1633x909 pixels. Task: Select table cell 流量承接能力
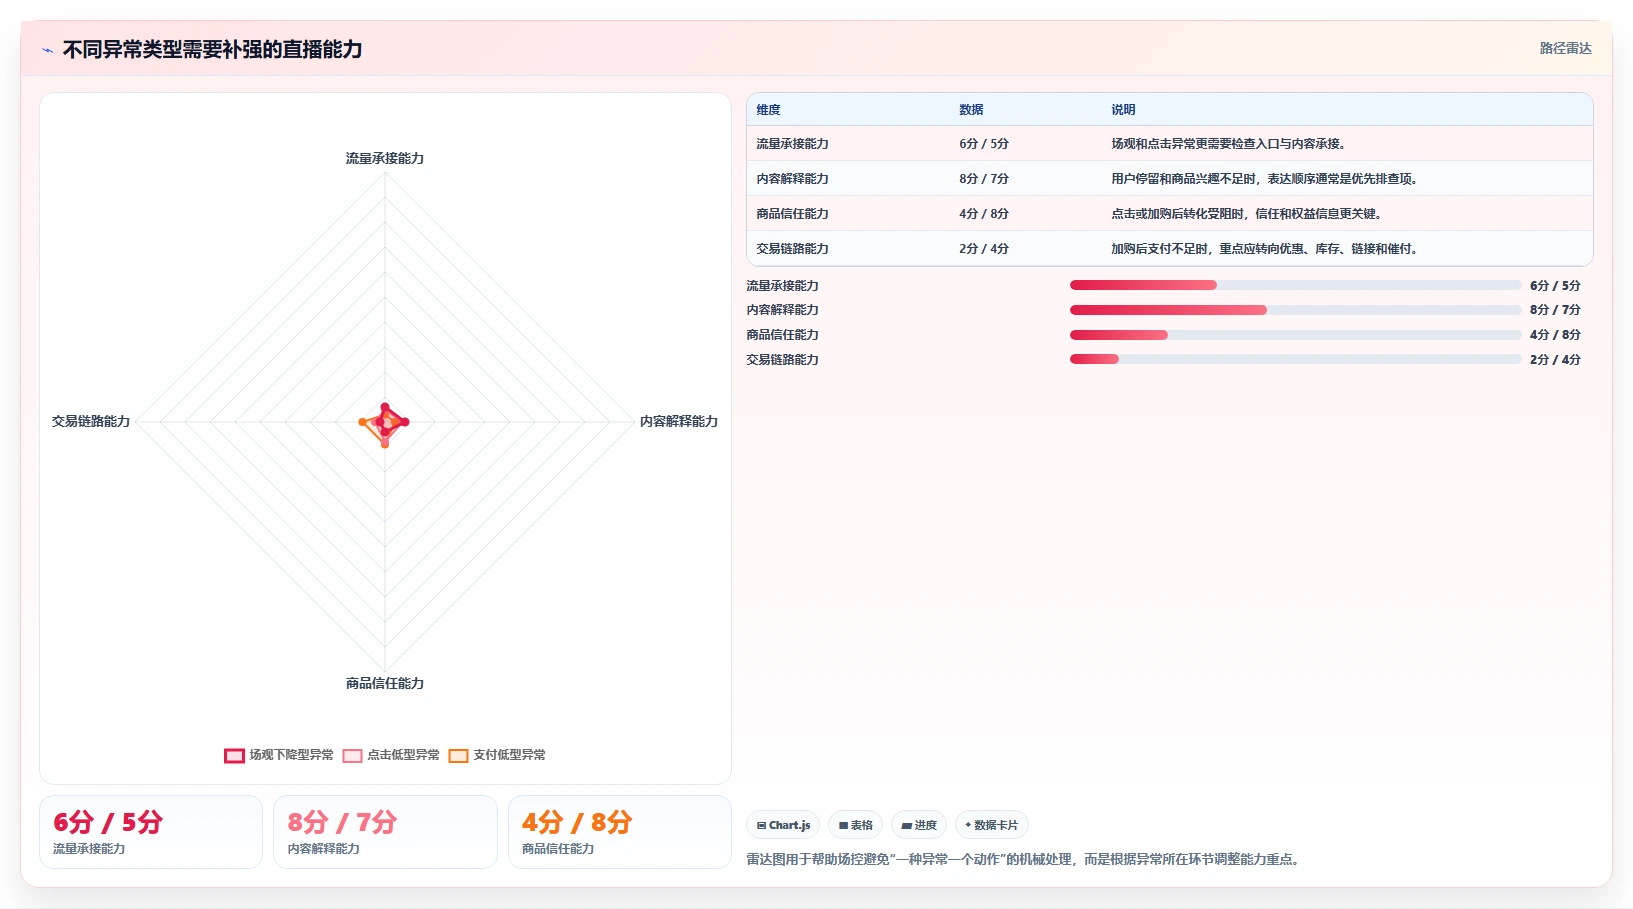pyautogui.click(x=792, y=144)
